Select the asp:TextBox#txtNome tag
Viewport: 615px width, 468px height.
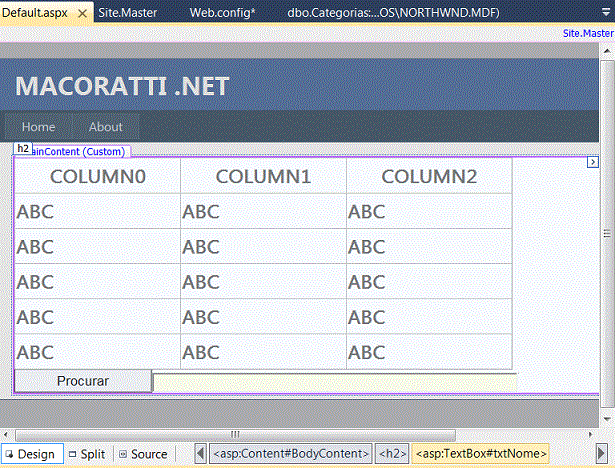pos(480,454)
